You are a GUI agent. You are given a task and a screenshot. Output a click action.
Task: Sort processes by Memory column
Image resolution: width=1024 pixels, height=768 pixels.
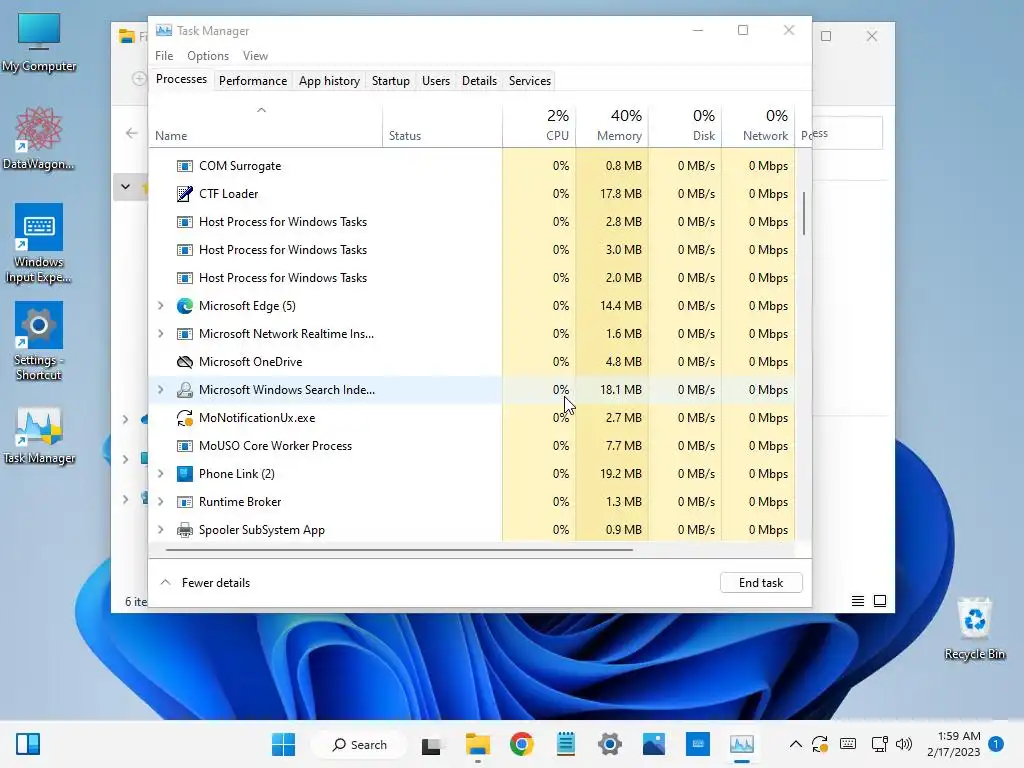(x=612, y=125)
